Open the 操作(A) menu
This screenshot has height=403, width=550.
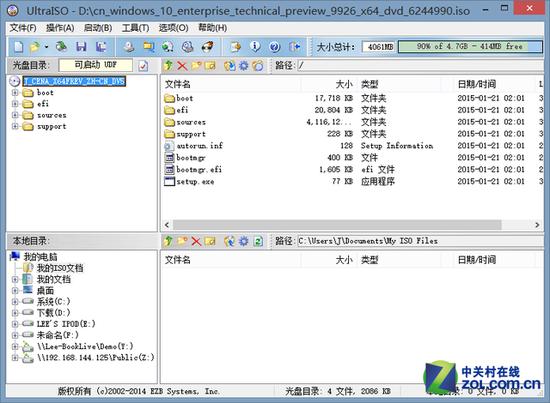[x=60, y=28]
